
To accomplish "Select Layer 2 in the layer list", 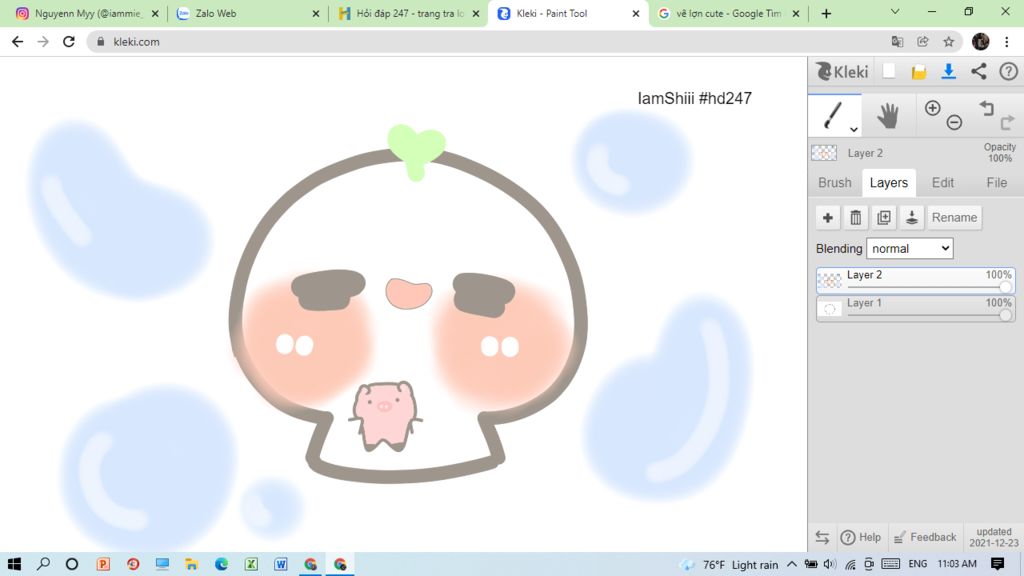I will tap(916, 280).
